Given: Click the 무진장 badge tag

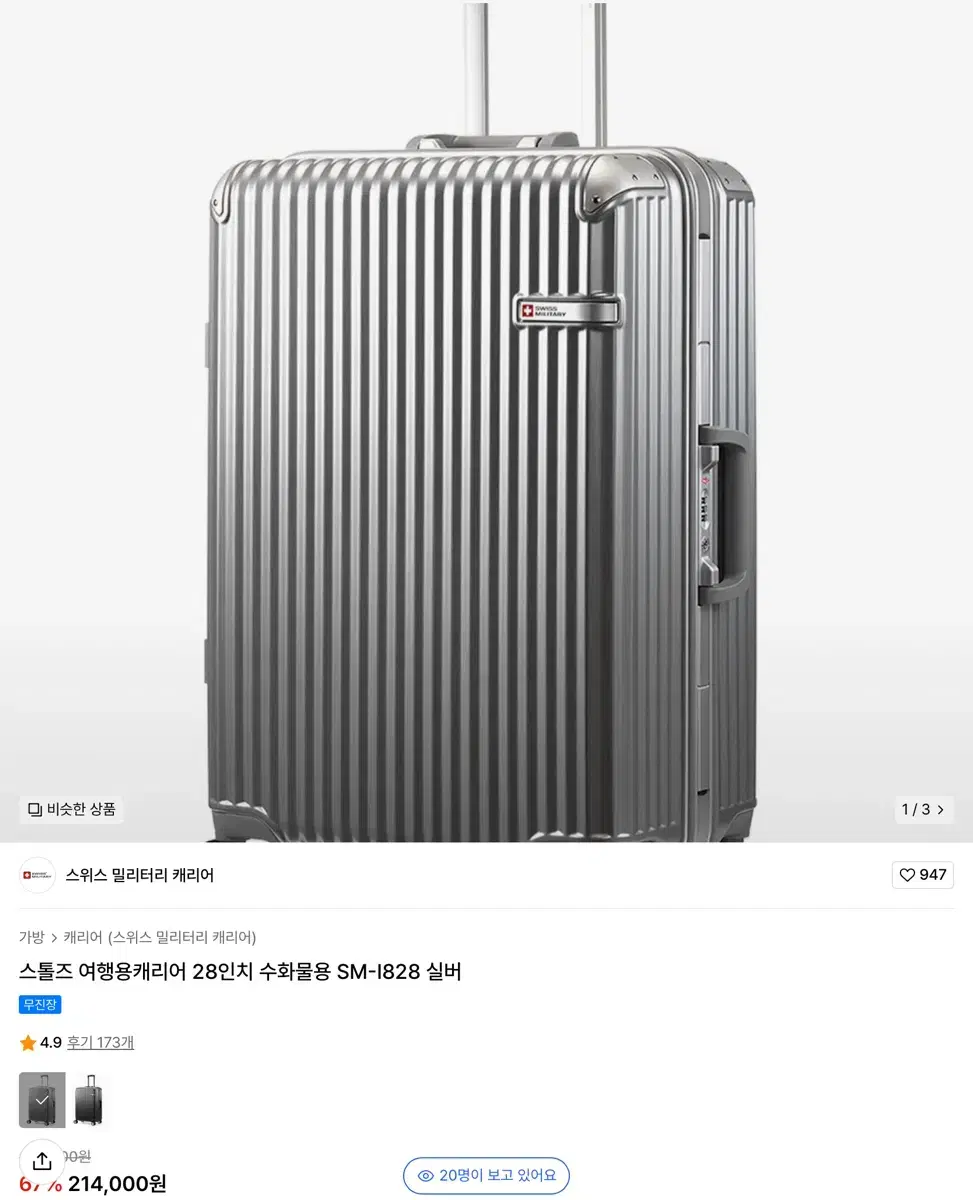Looking at the screenshot, I should coord(40,1004).
